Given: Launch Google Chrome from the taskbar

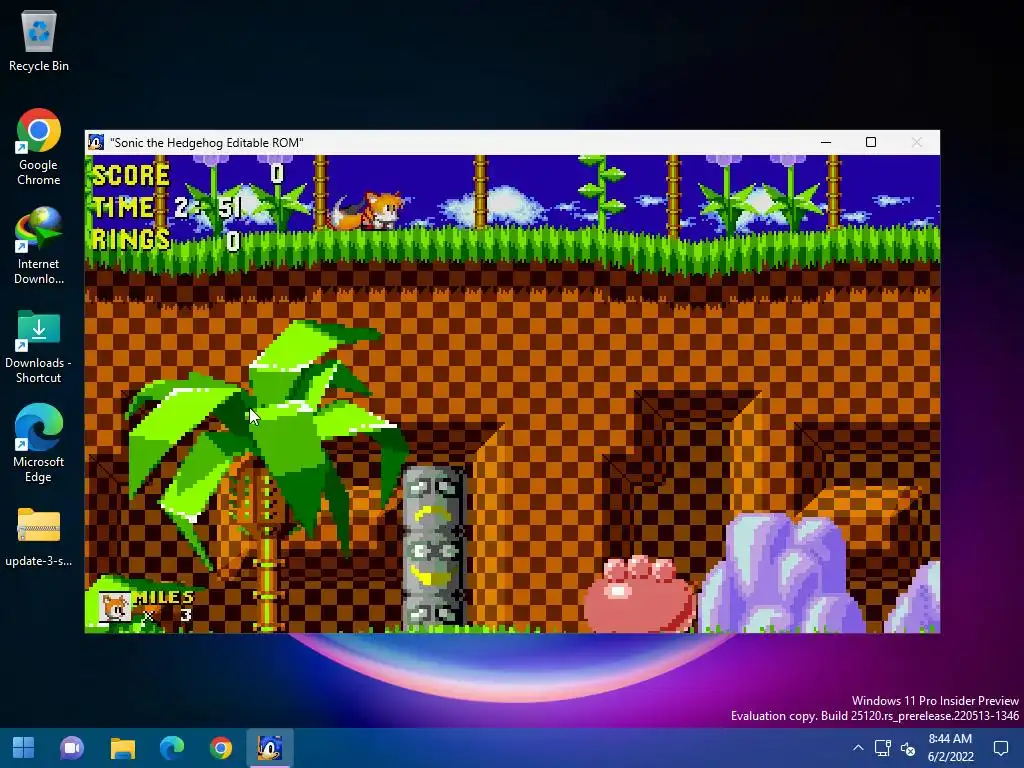Looking at the screenshot, I should point(221,748).
